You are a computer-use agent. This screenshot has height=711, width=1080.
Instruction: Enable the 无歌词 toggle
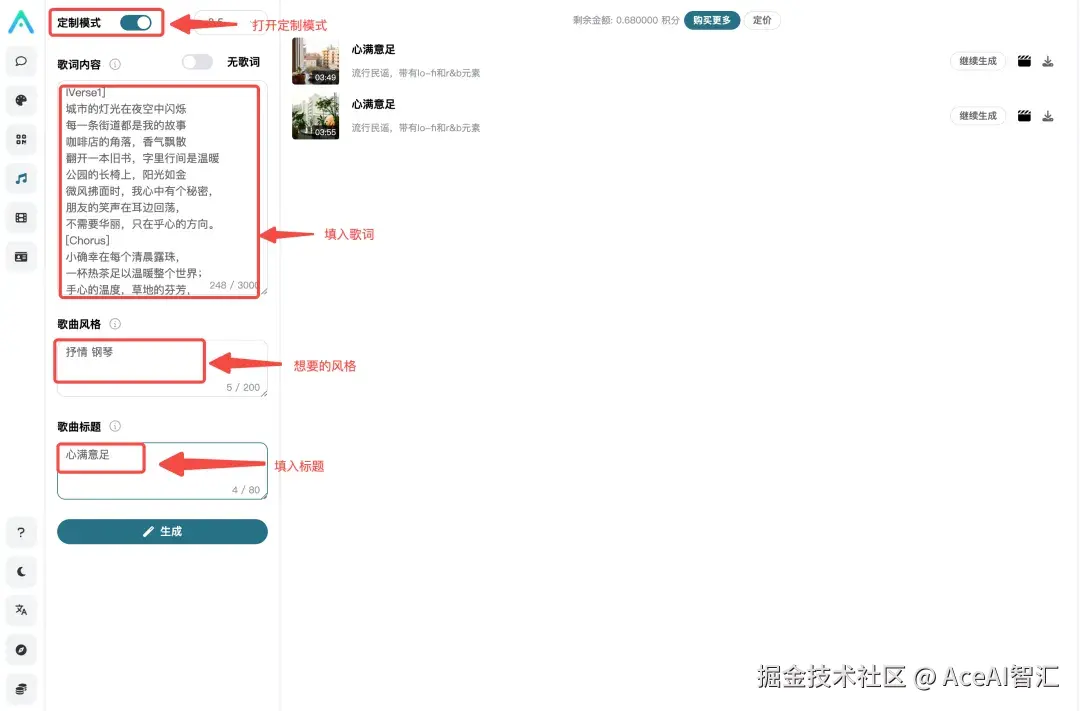(197, 61)
